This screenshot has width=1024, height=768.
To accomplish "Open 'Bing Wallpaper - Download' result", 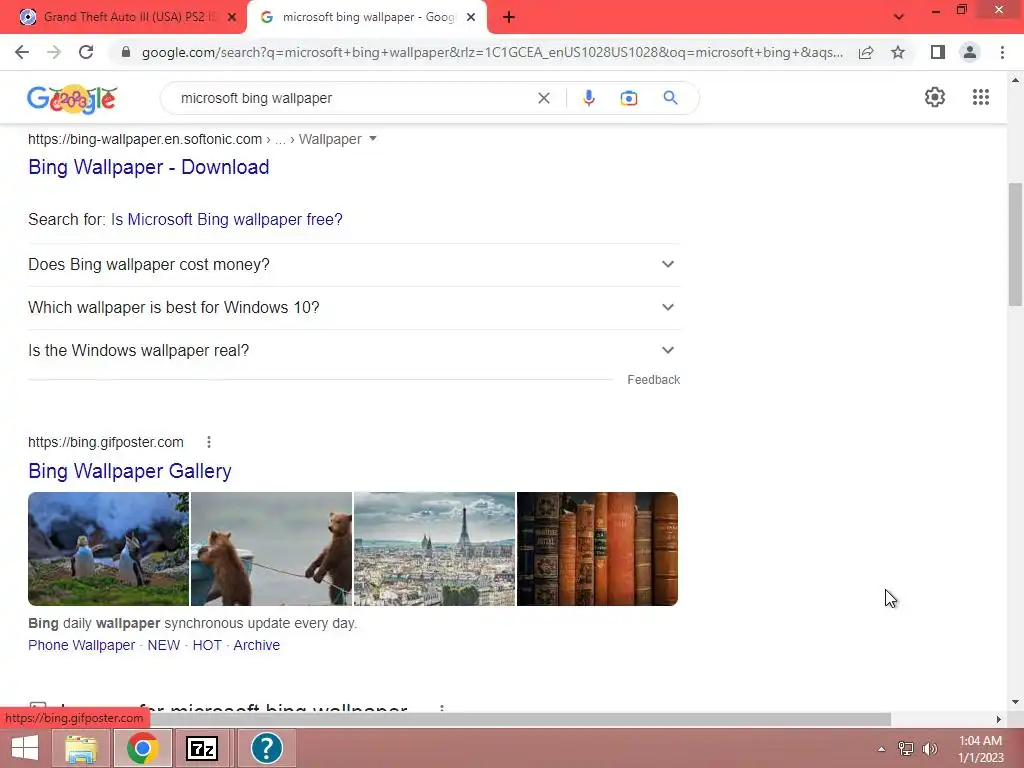I will click(148, 167).
